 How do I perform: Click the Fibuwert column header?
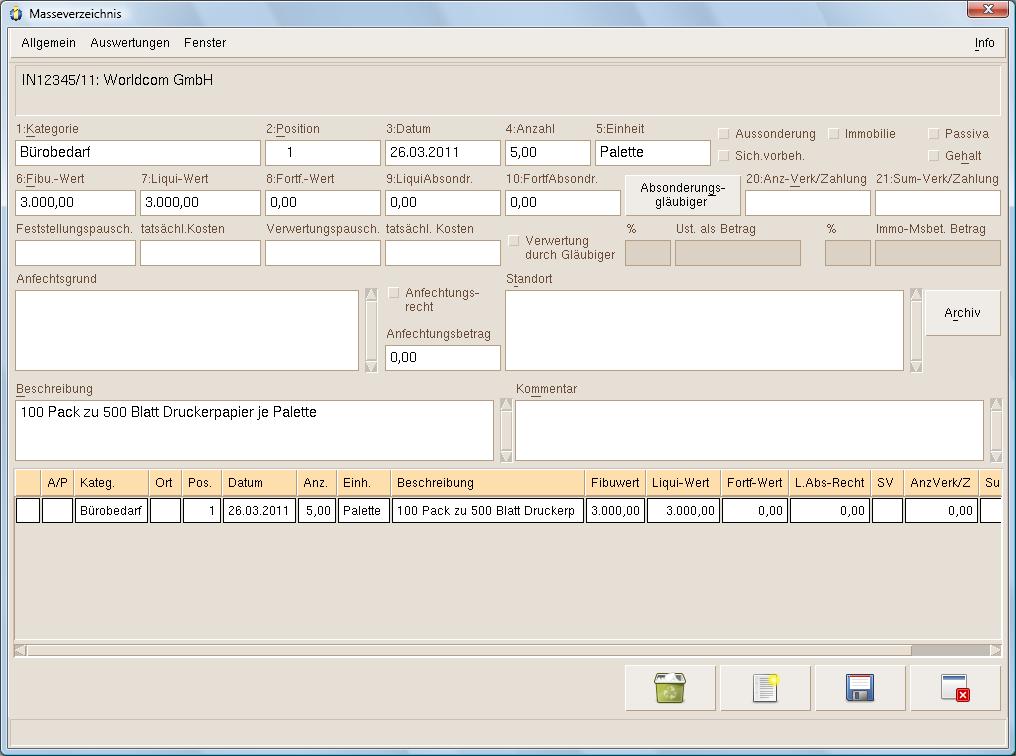point(615,483)
